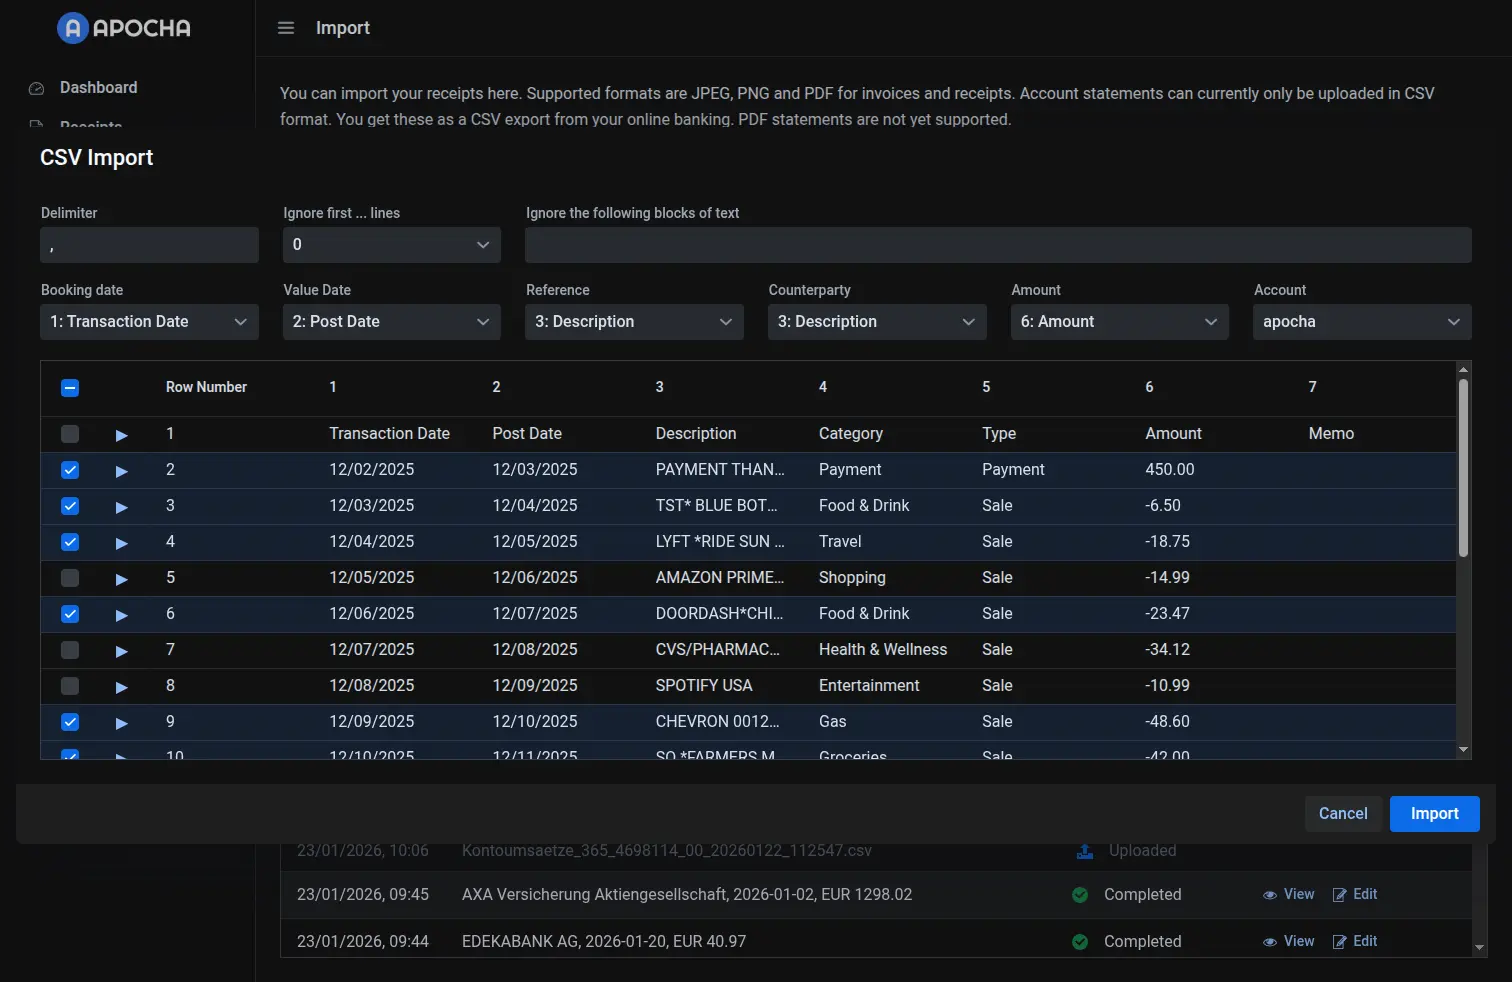Click inside the Delimiter input field
1512x982 pixels.
tap(148, 244)
